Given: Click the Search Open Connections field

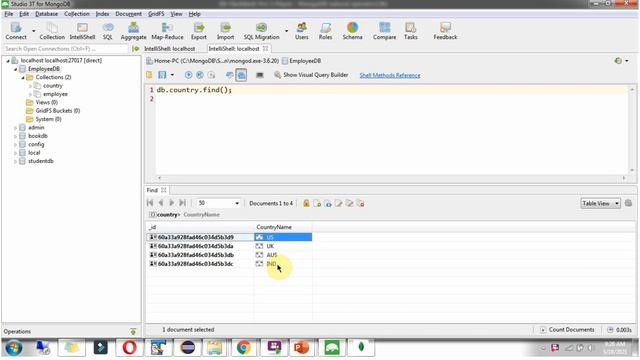Looking at the screenshot, I should click(x=65, y=49).
